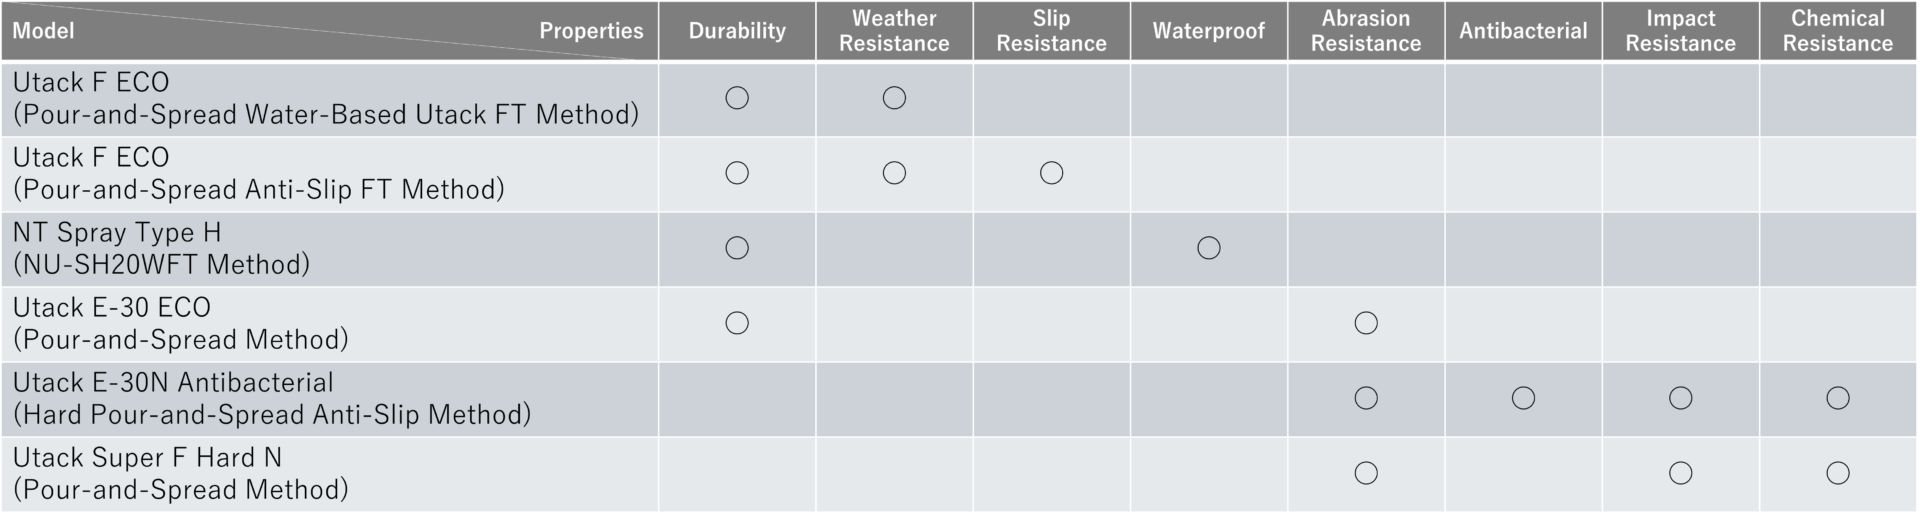Select the Durability column header
The width and height of the screenshot is (1920, 523).
tap(737, 31)
